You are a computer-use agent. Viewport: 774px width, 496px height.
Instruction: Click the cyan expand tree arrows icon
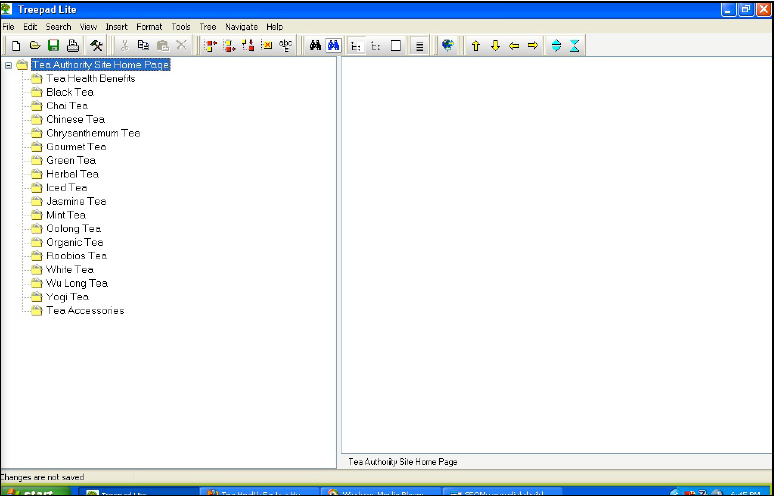tap(556, 46)
